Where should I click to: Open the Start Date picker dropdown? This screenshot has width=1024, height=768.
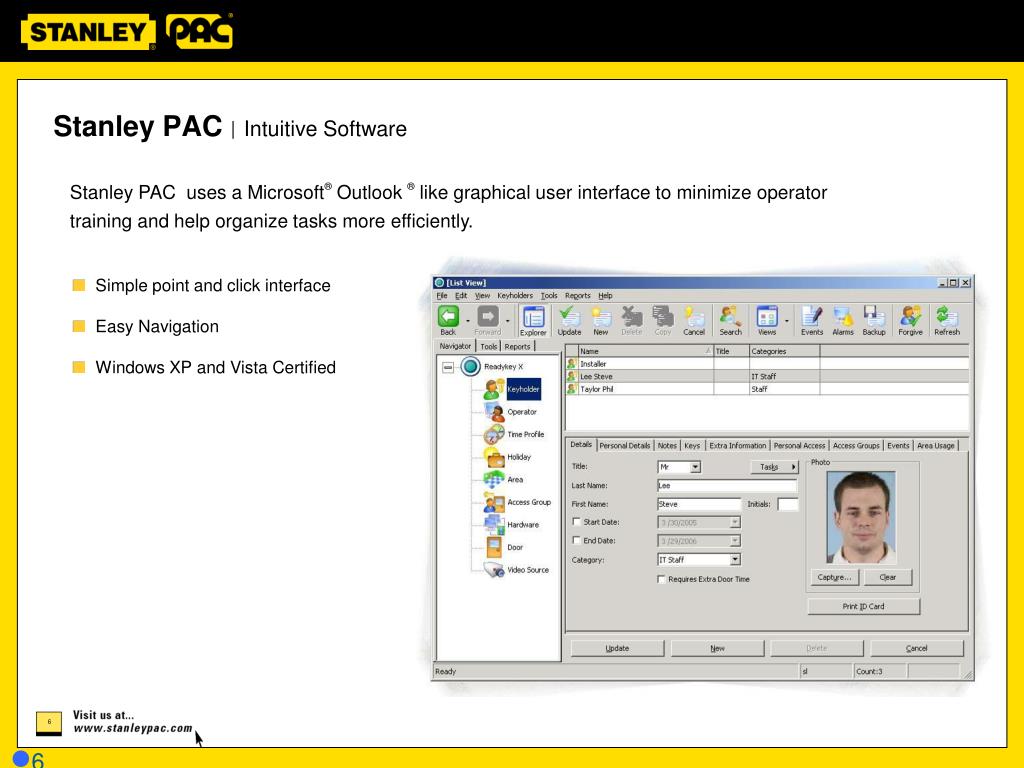pos(735,522)
